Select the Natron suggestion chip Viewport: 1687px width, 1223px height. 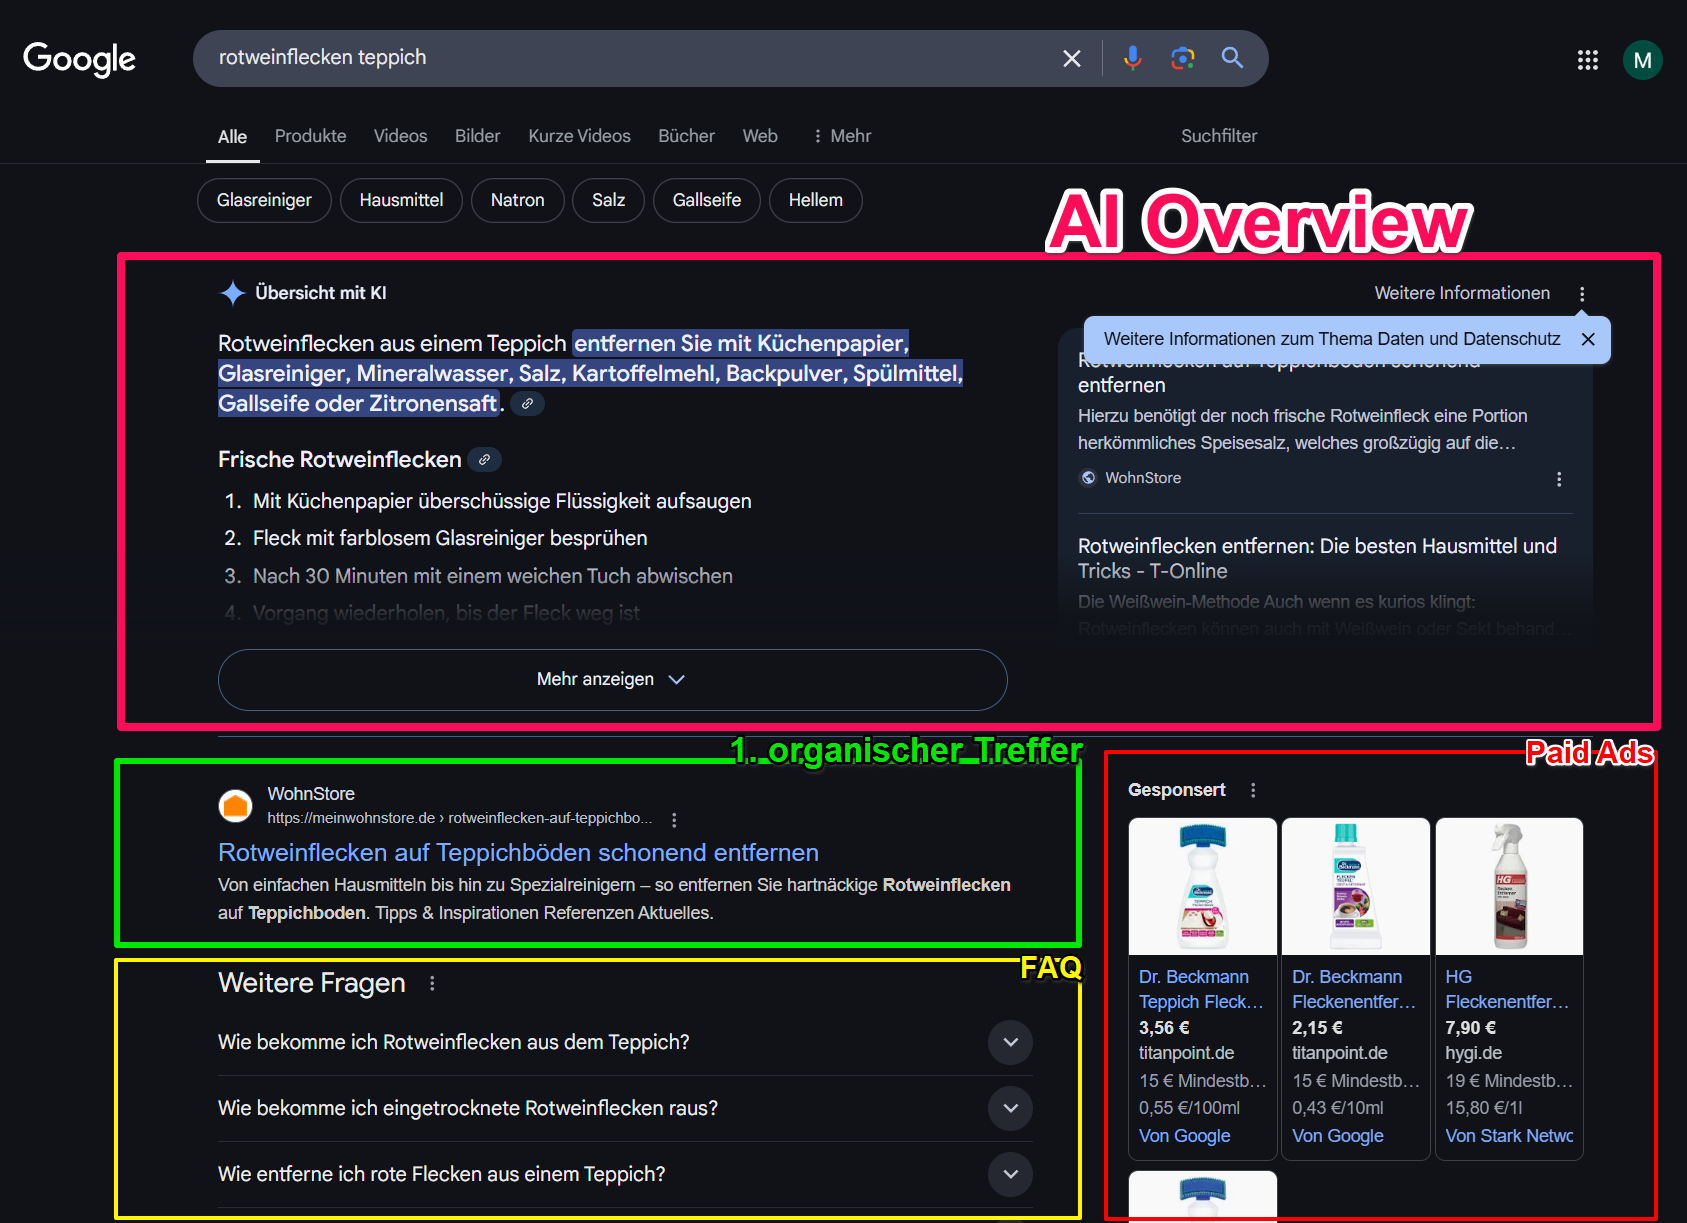click(517, 200)
